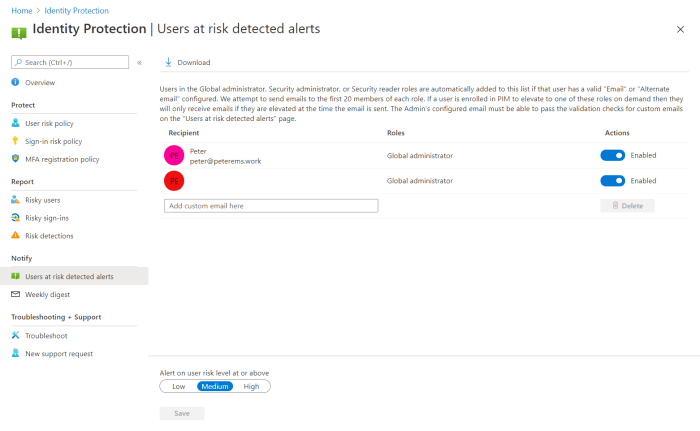Click the Troubleshoot wrench icon

tap(16, 336)
